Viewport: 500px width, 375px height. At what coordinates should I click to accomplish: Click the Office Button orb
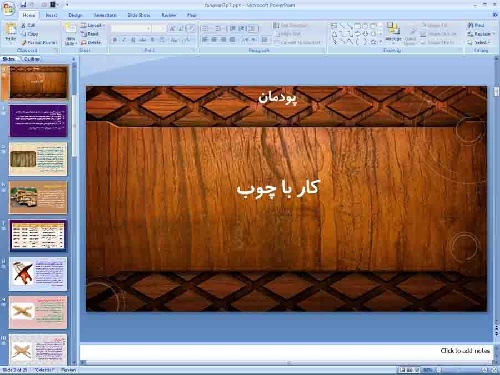pos(8,9)
